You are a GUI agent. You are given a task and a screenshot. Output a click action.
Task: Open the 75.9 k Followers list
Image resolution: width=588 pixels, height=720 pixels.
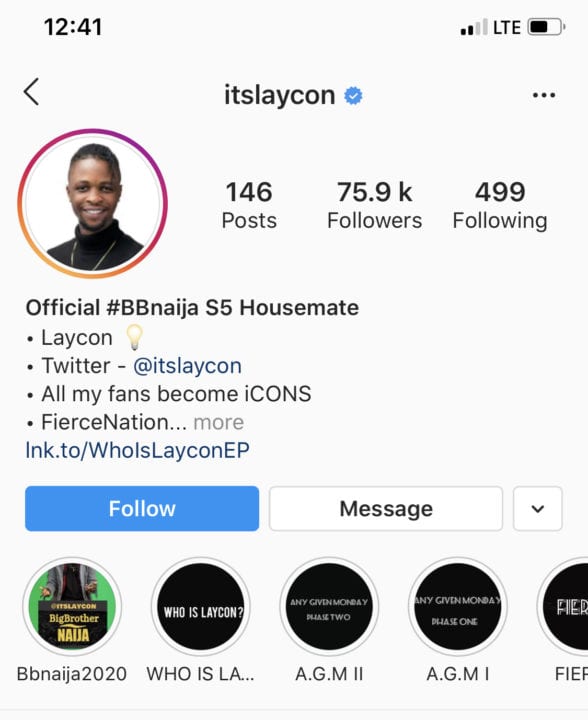point(375,205)
